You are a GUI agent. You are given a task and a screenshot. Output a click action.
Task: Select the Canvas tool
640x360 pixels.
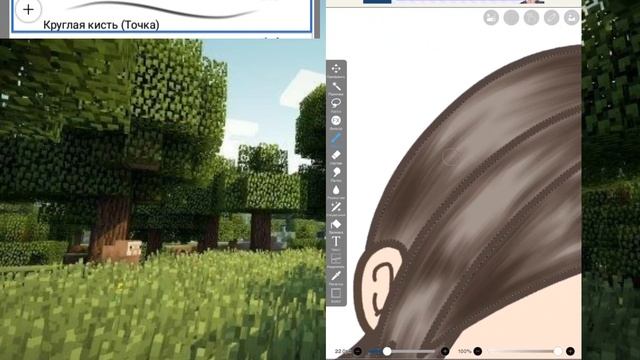coord(336,293)
